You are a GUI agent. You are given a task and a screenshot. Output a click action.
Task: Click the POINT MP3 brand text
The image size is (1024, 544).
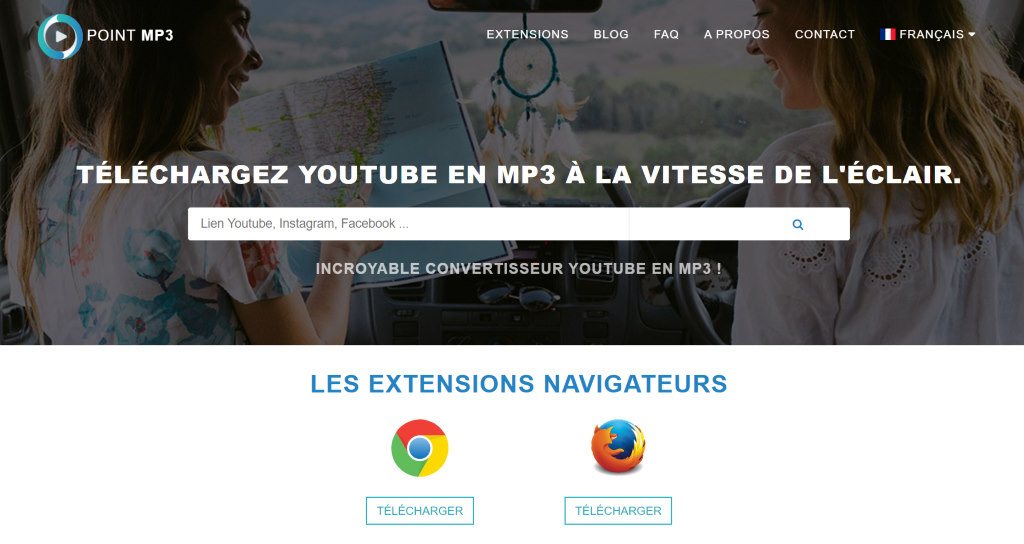coord(130,35)
